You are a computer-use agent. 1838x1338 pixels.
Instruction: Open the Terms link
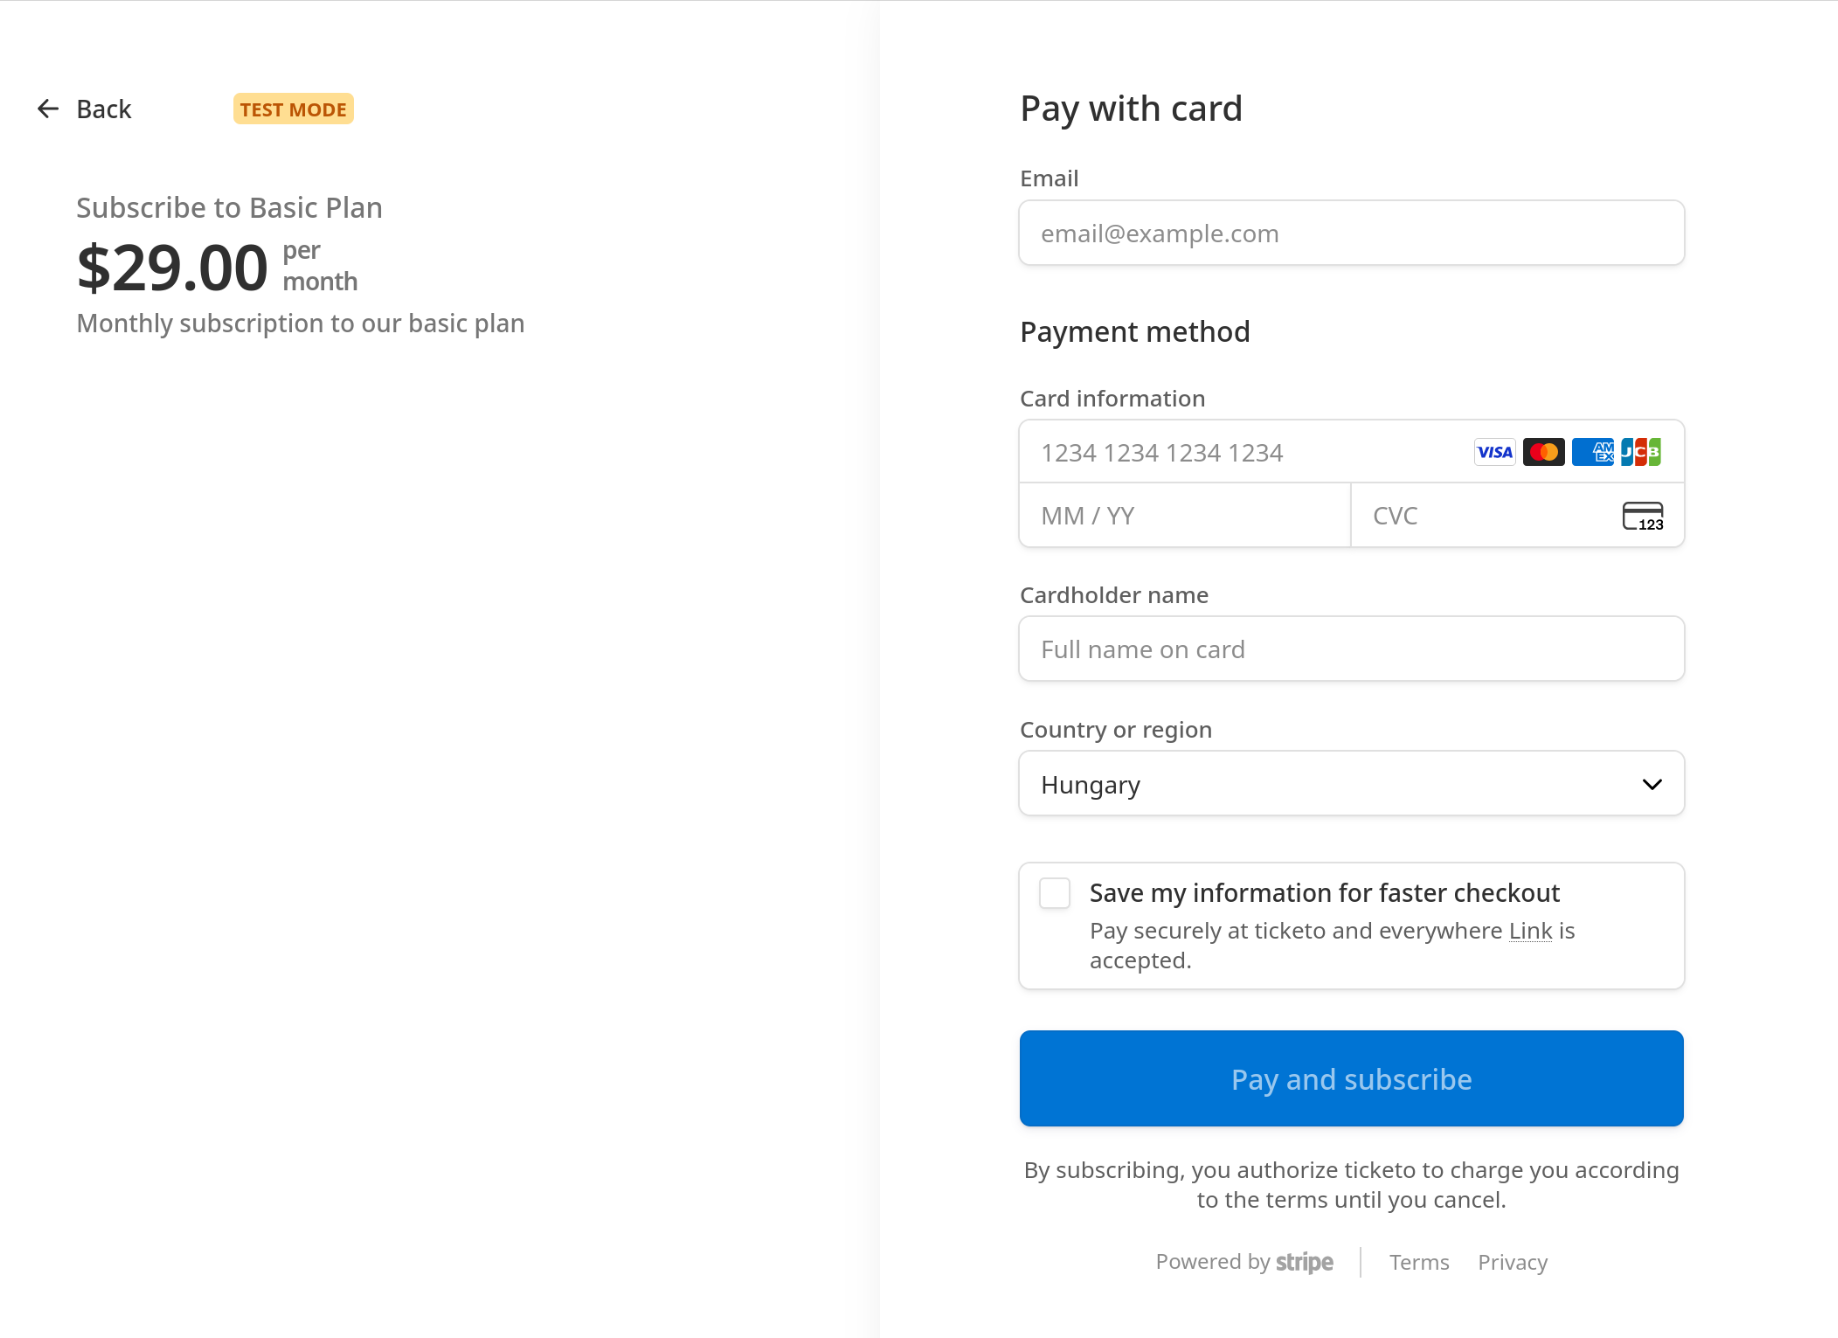tap(1419, 1262)
